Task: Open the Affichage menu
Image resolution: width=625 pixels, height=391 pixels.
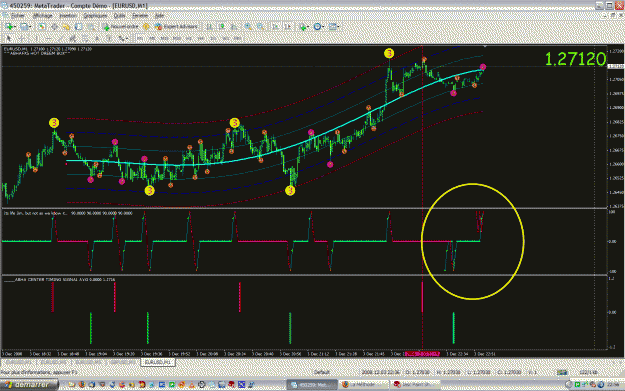Action: (x=42, y=16)
